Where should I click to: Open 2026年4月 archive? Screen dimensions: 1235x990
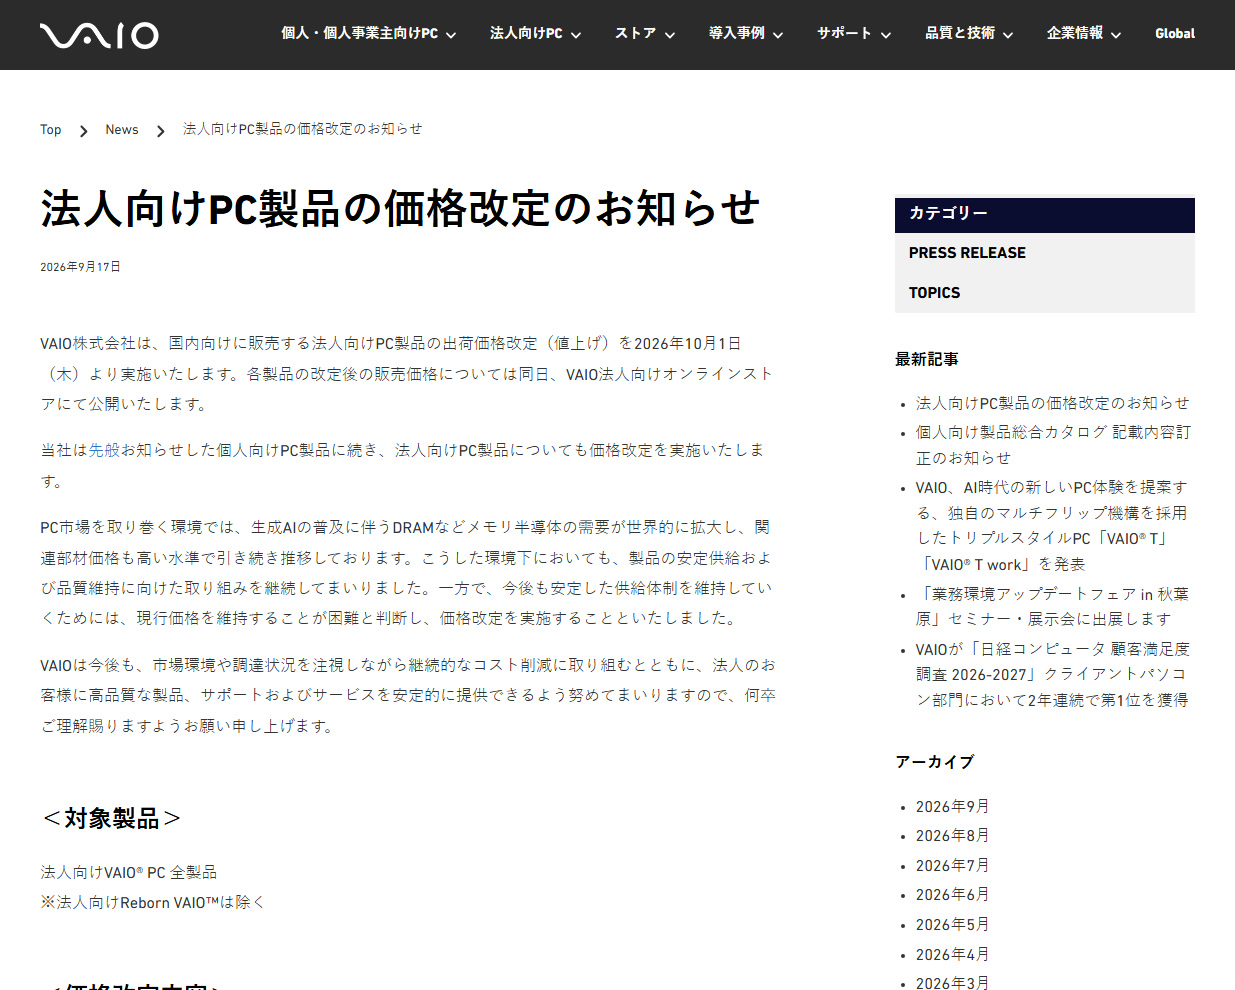pyautogui.click(x=952, y=955)
